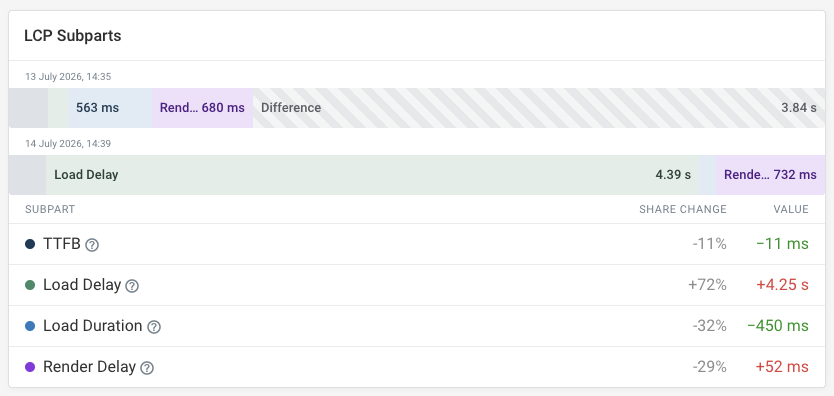Click the VALUE column header
The width and height of the screenshot is (834, 396).
[x=791, y=209]
